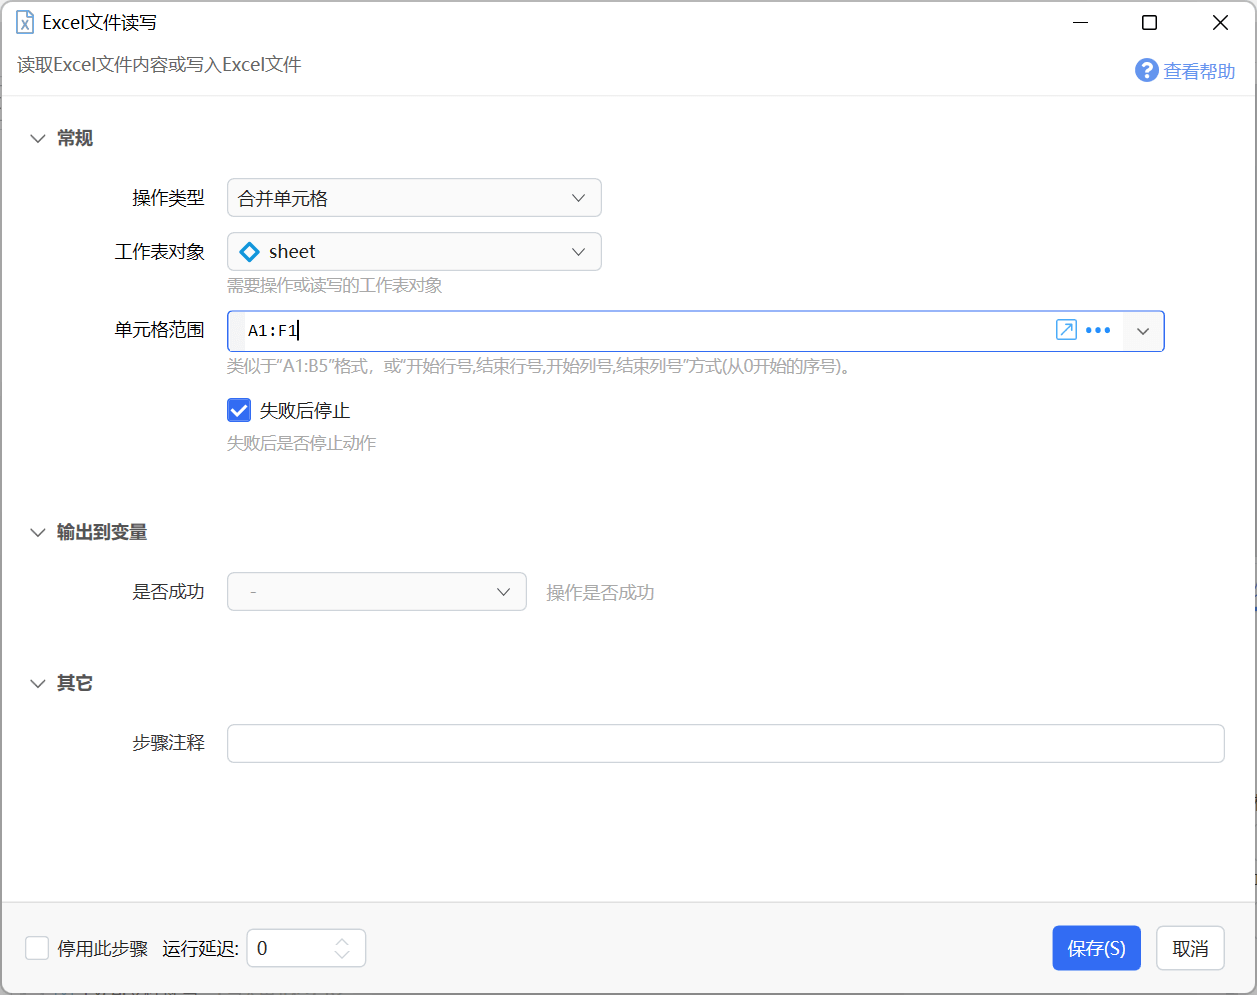Open the expression editor arrow icon in 单元格范围

(x=1066, y=330)
